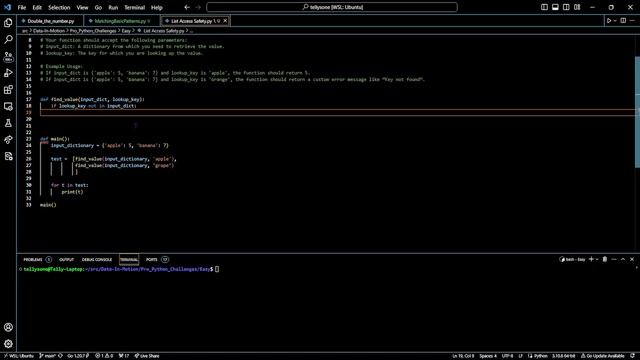Open errors and warnings status indicator
The image size is (640, 360).
104,356
